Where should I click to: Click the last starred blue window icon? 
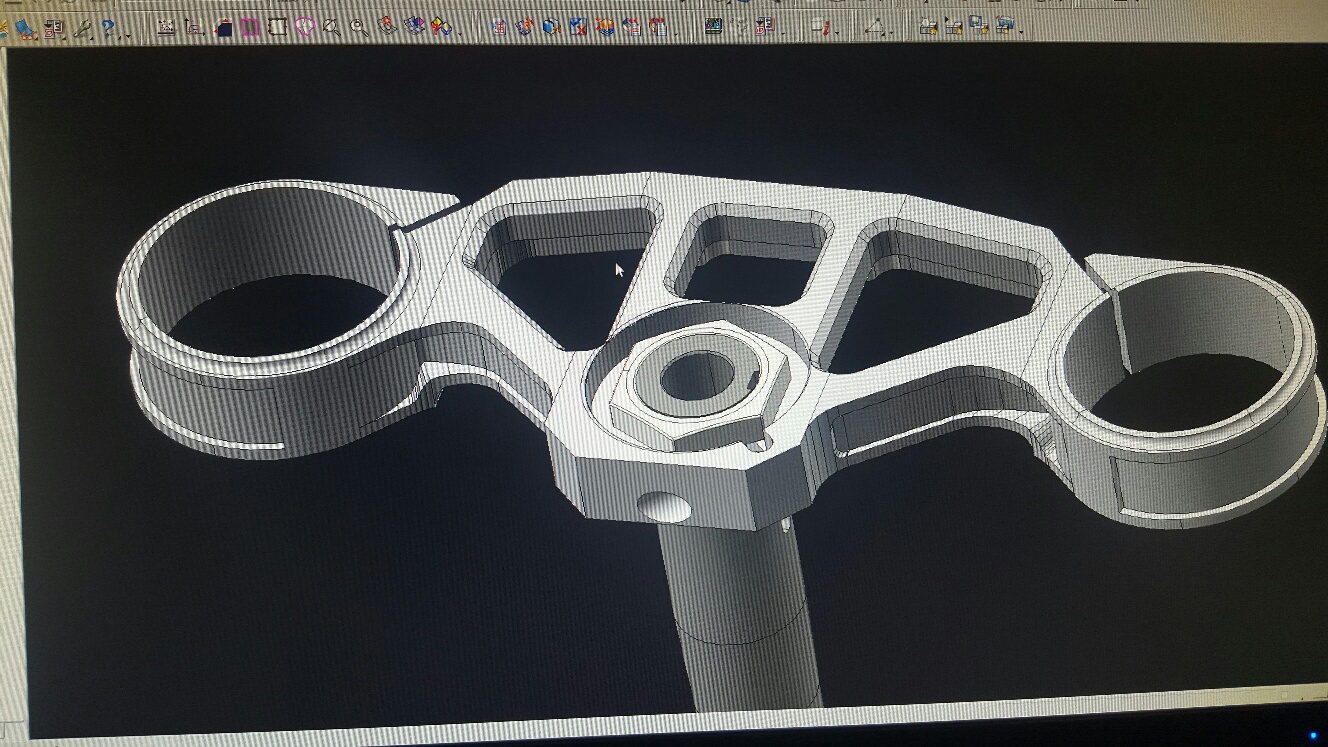(x=1006, y=25)
